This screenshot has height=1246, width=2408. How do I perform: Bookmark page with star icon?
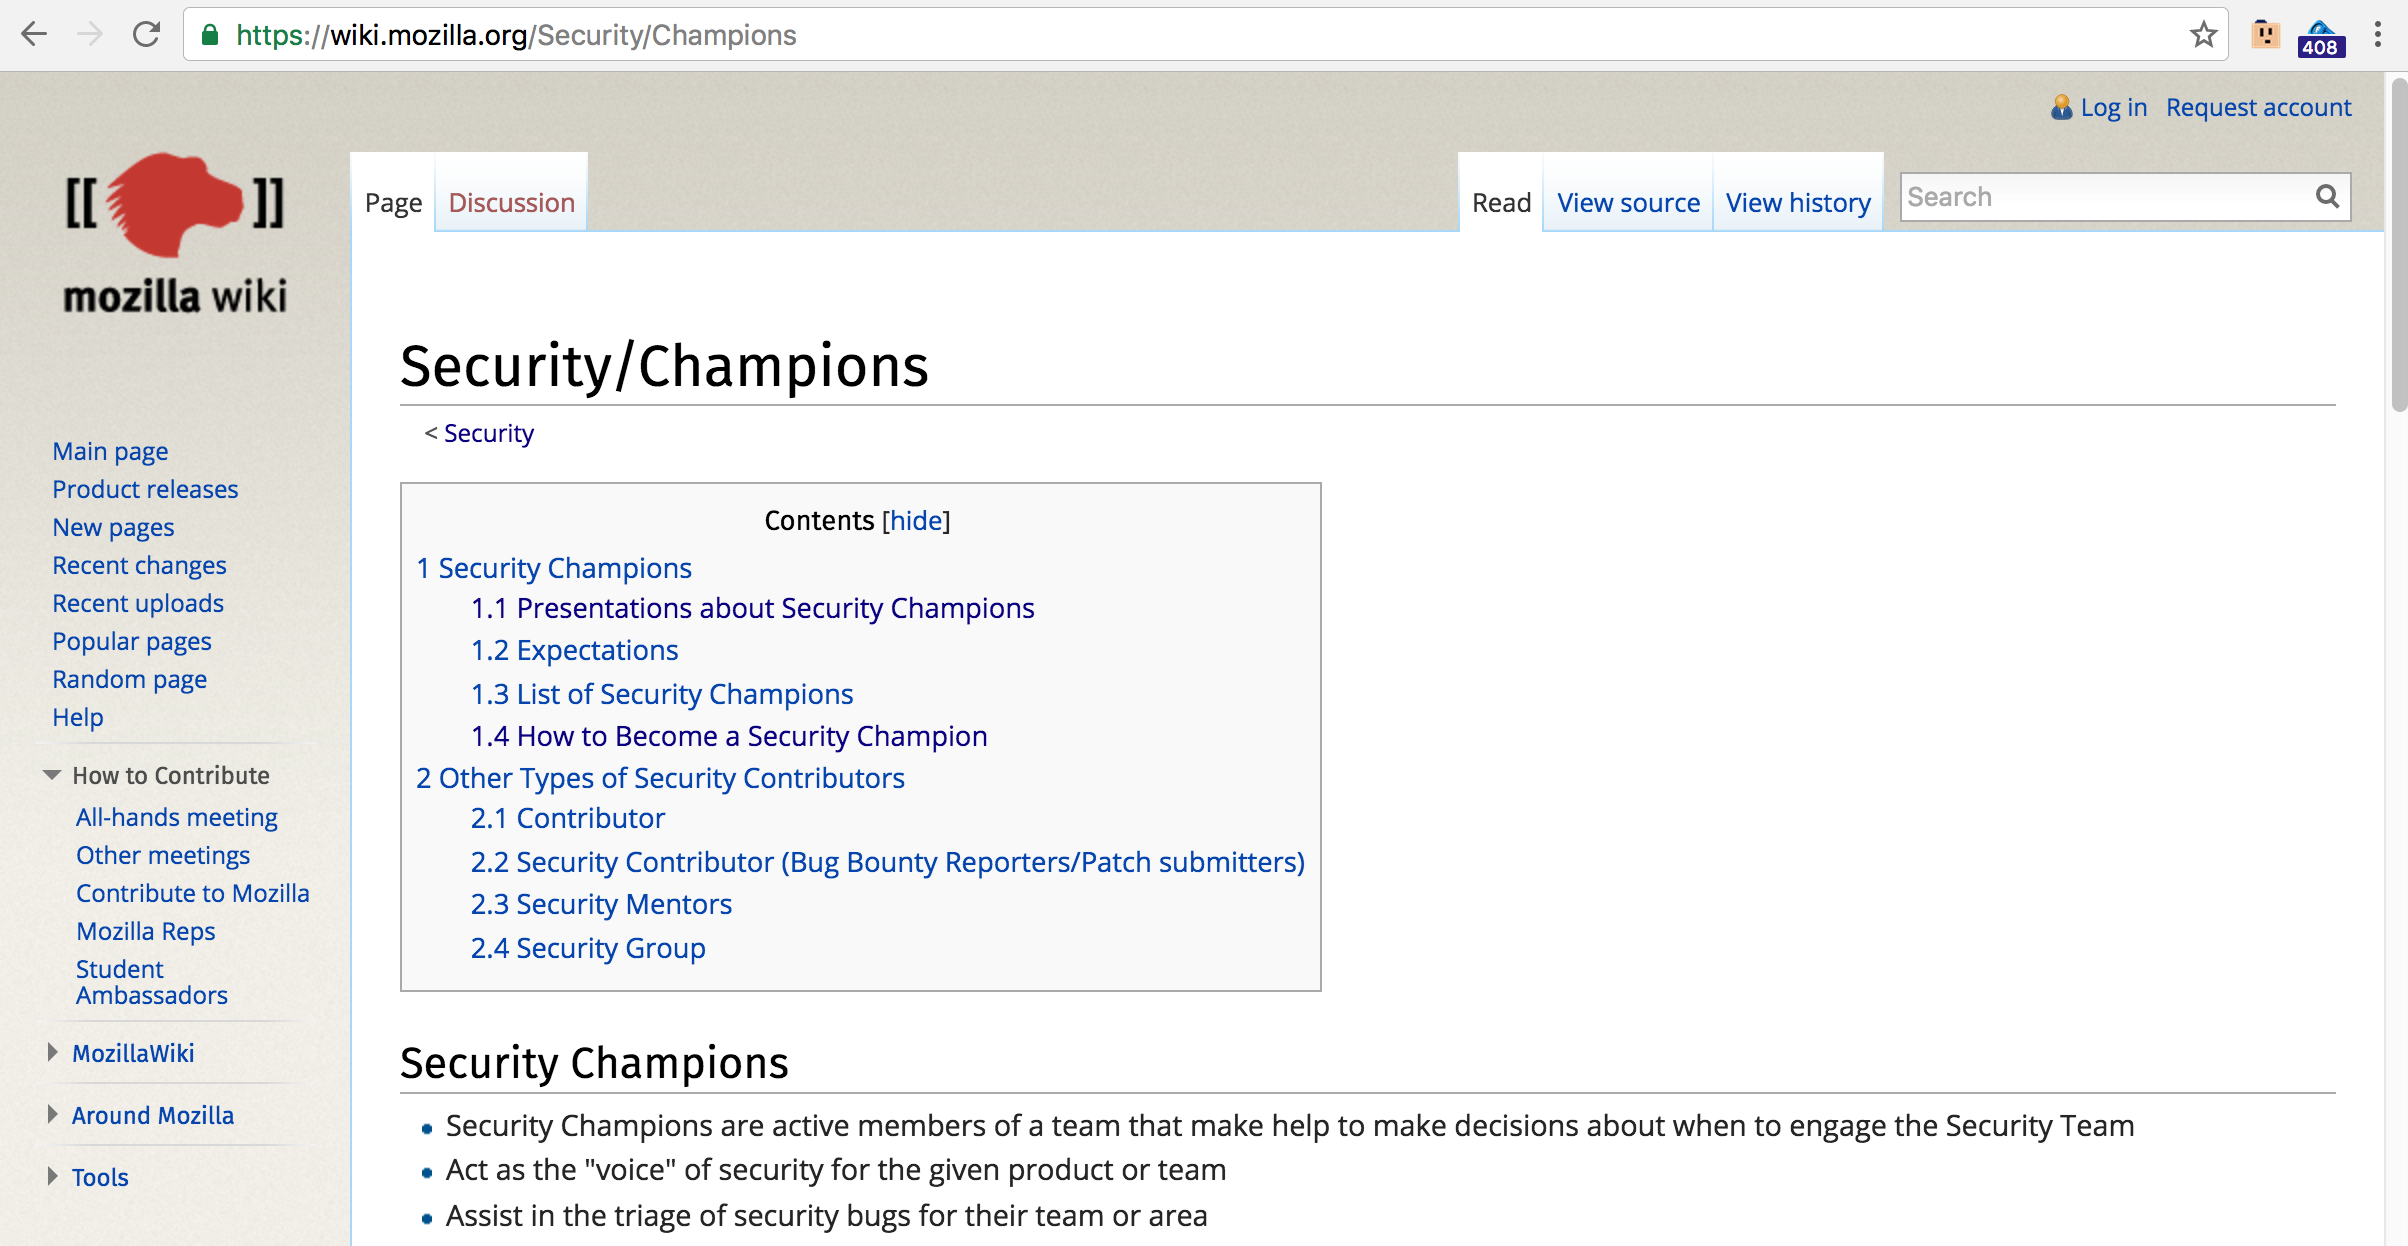coord(2203,35)
